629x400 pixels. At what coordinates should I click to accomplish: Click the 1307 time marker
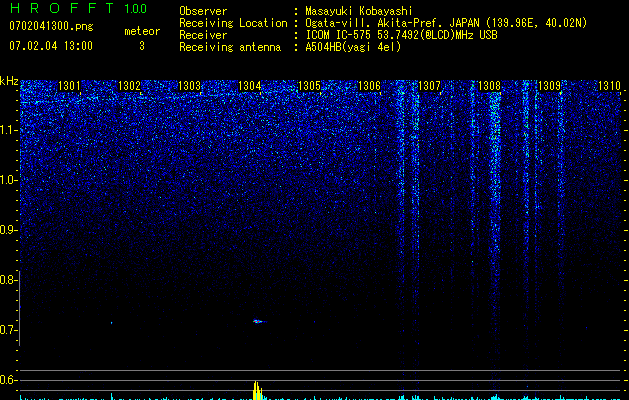coord(429,86)
